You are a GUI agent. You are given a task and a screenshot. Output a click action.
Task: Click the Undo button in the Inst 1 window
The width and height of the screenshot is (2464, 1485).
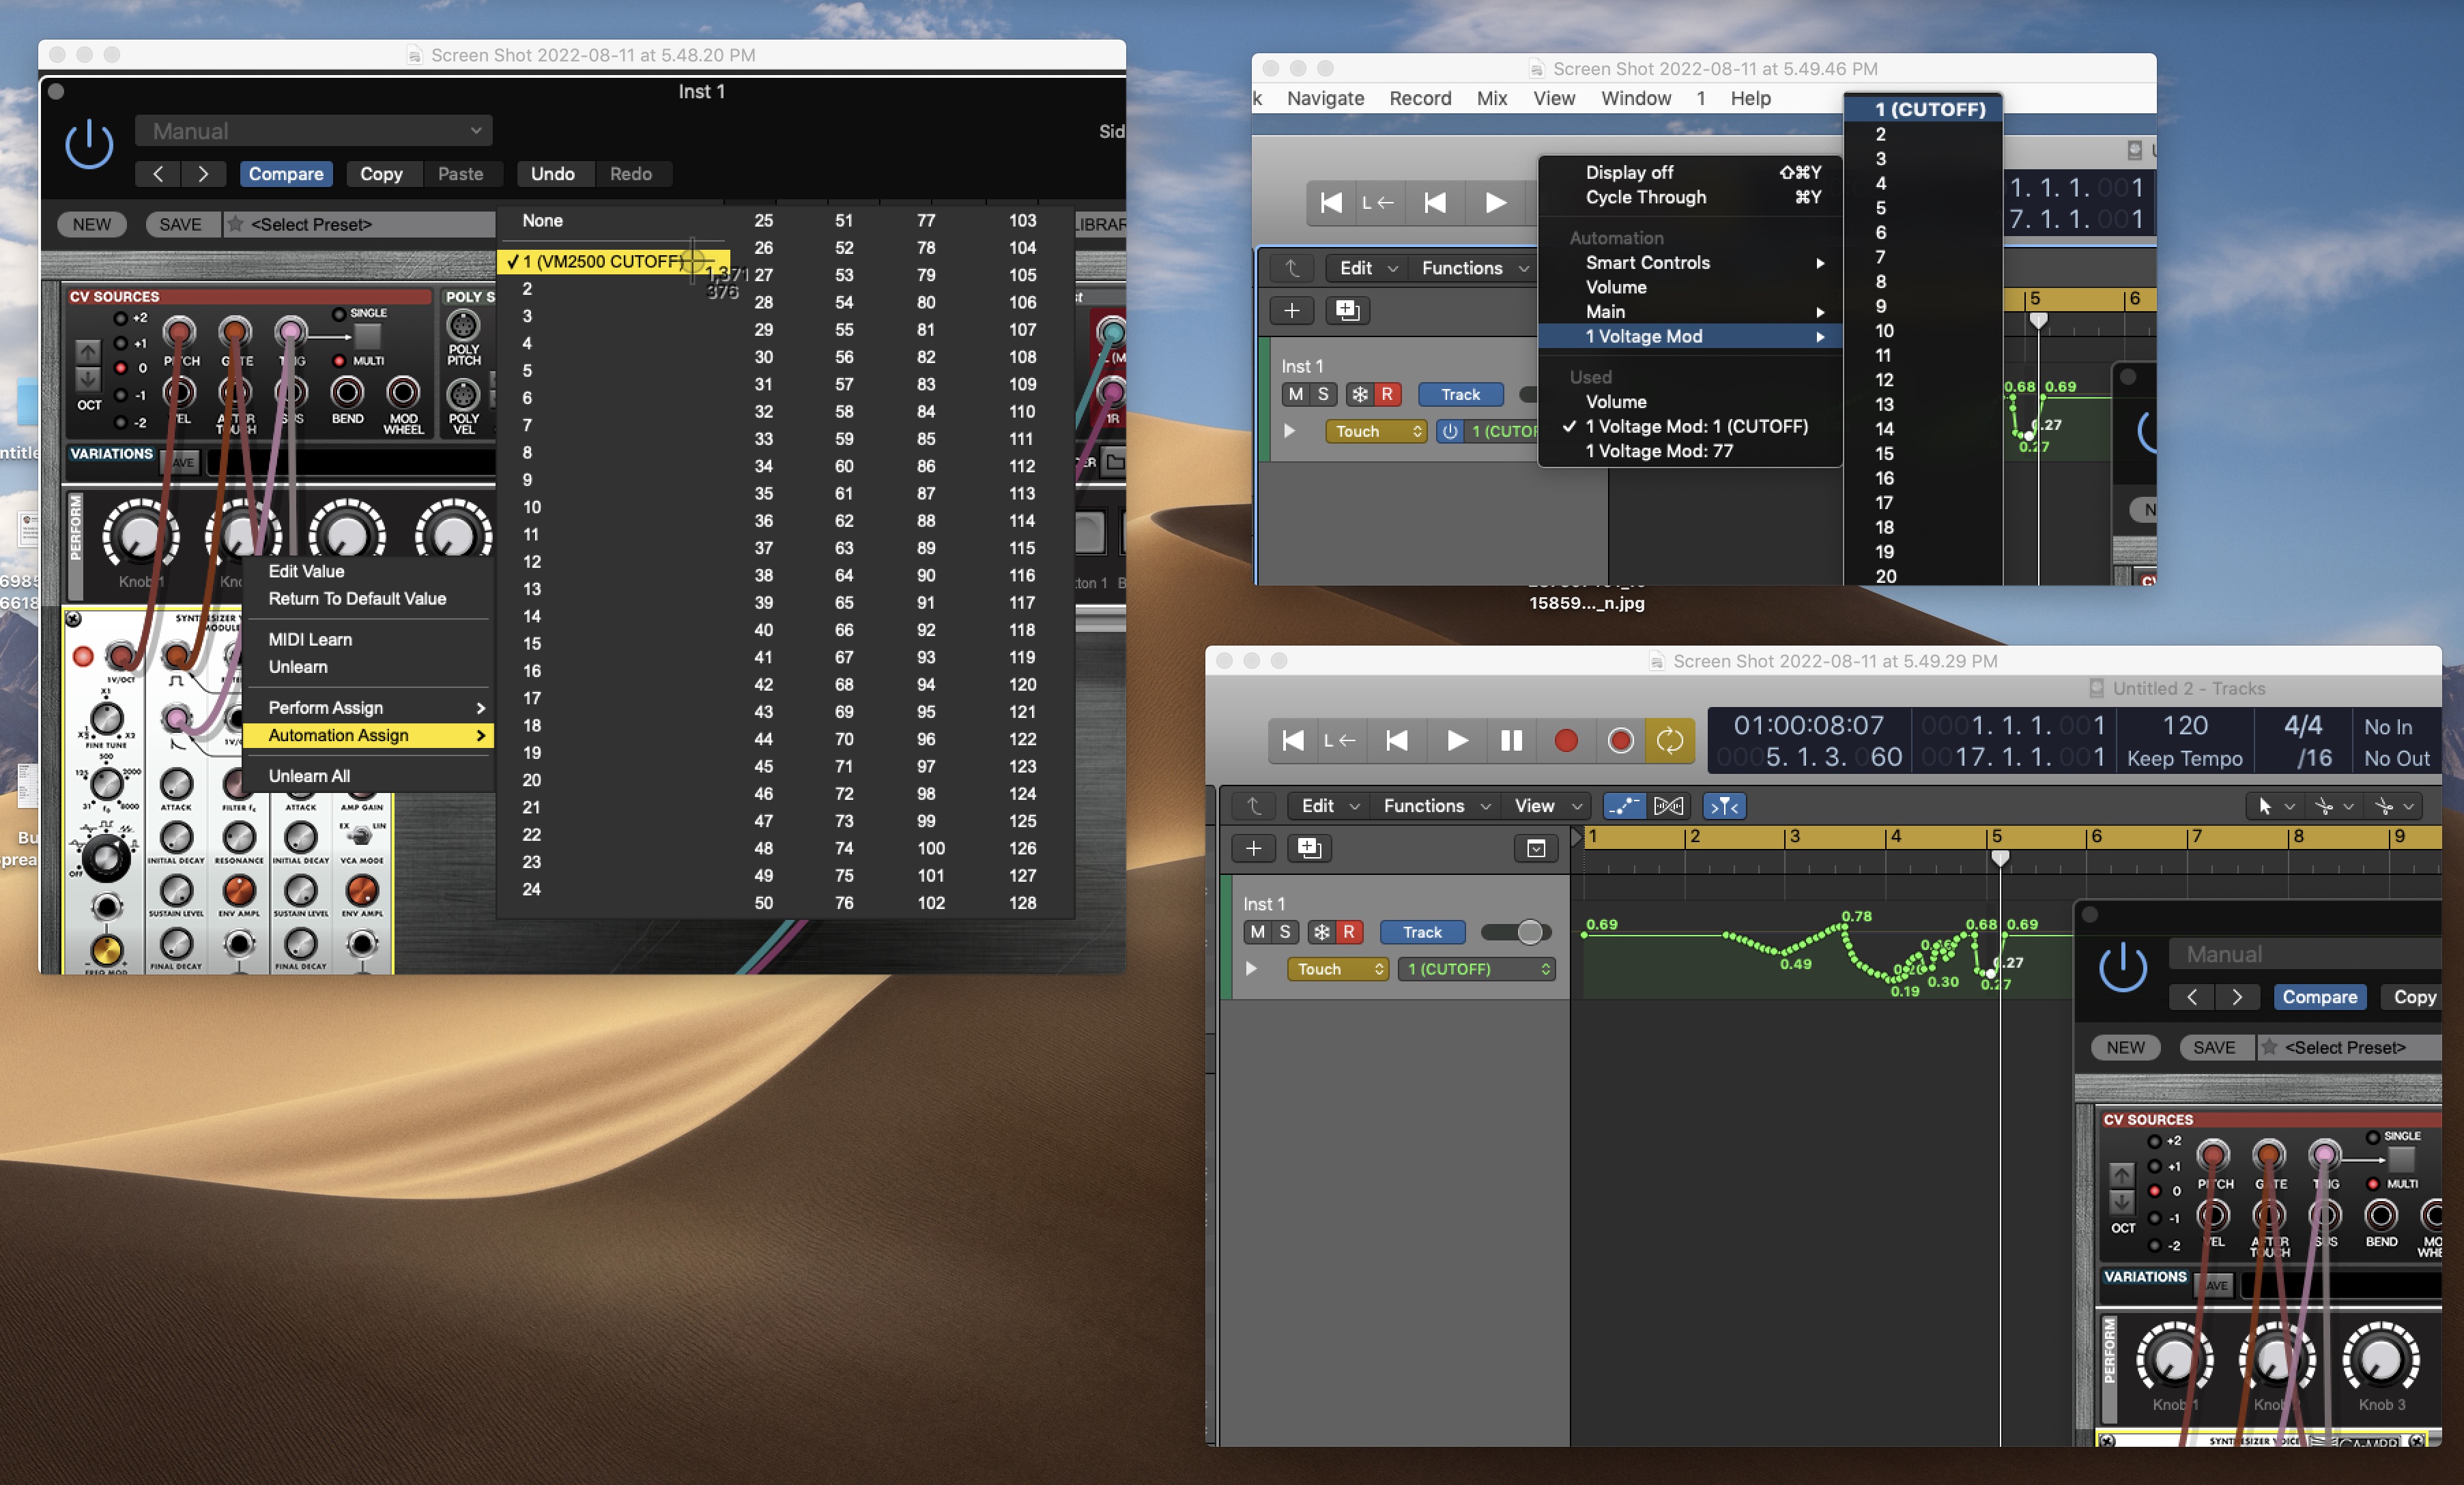[552, 174]
